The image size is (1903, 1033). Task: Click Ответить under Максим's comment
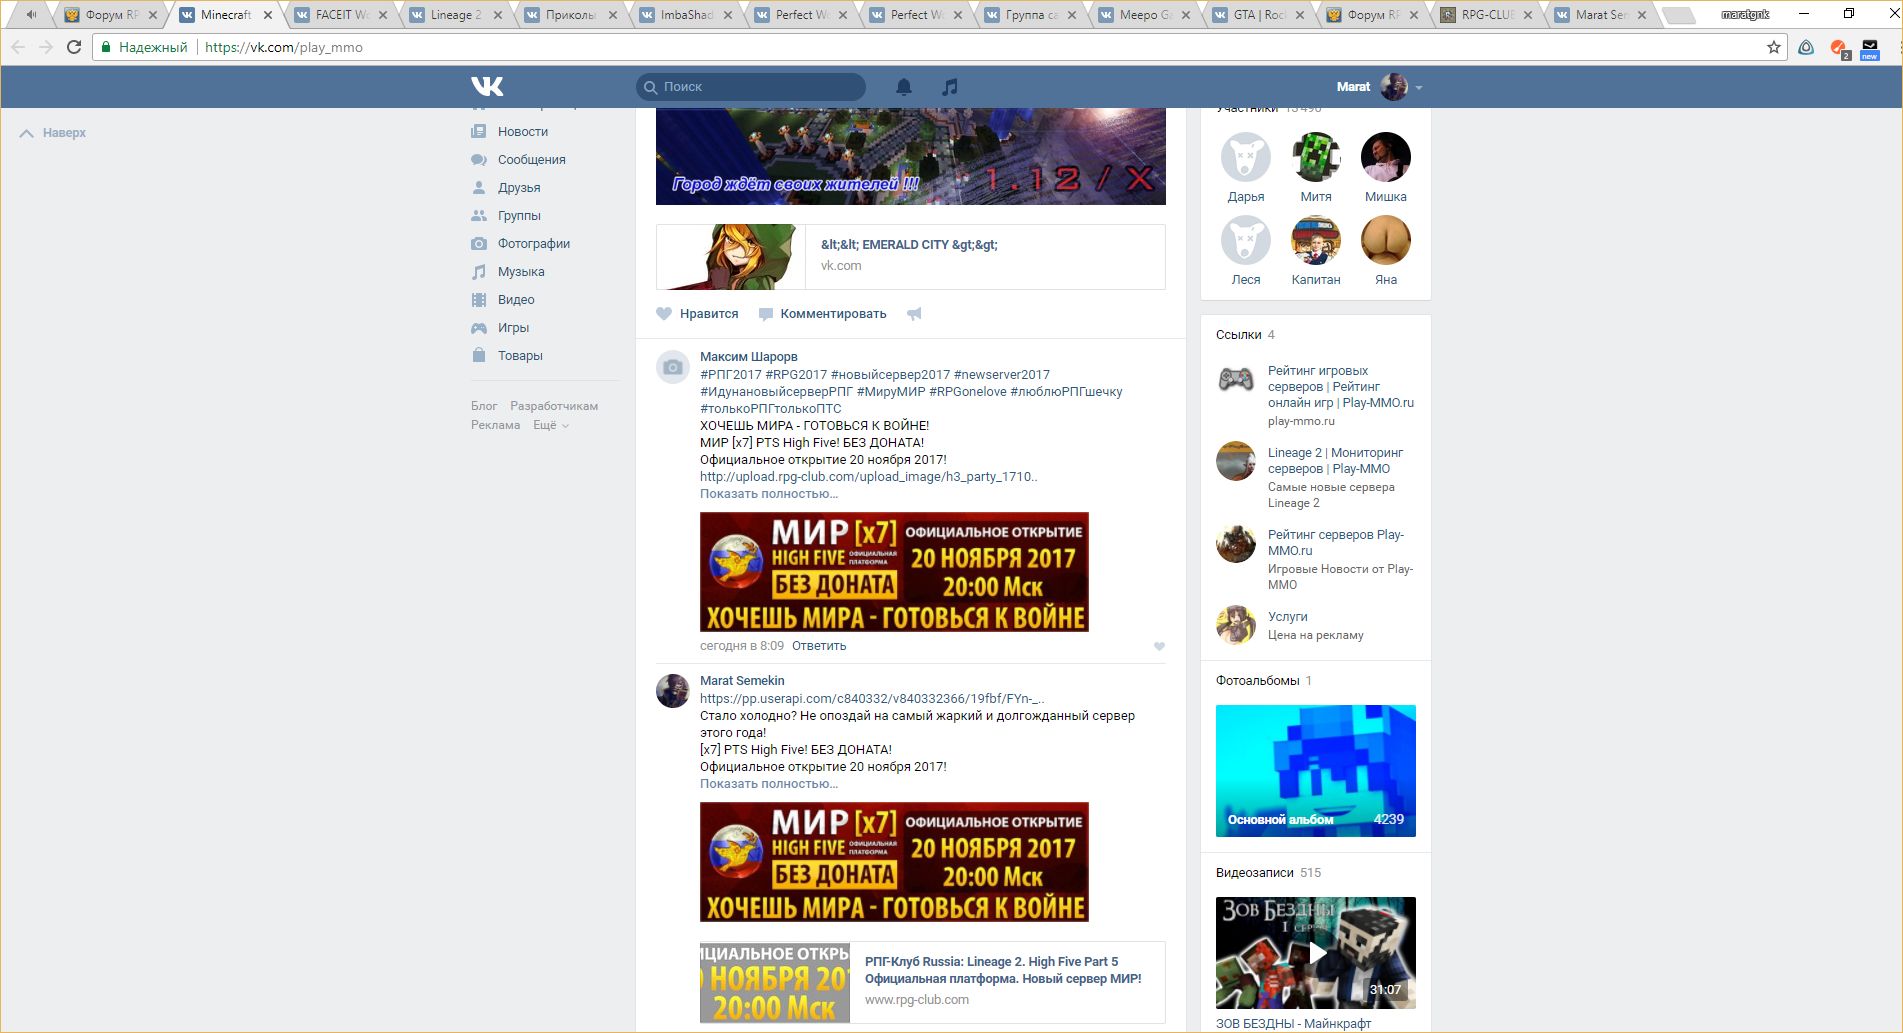(x=819, y=646)
